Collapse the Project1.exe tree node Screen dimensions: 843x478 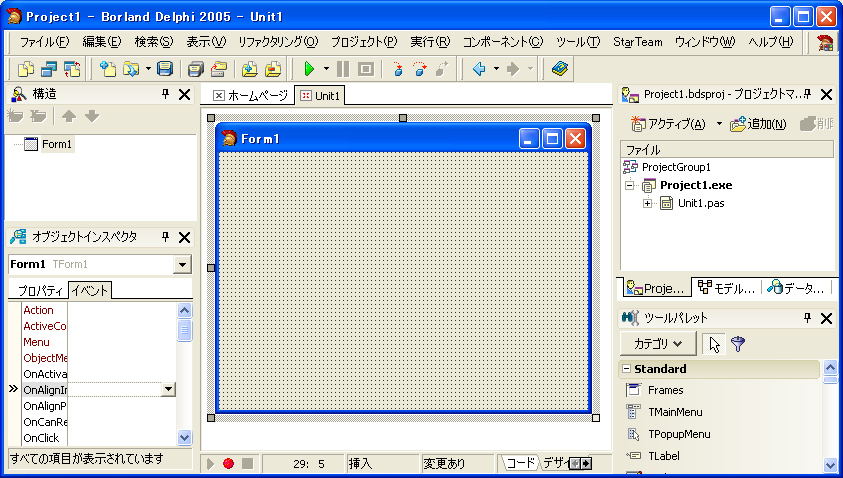[x=630, y=185]
